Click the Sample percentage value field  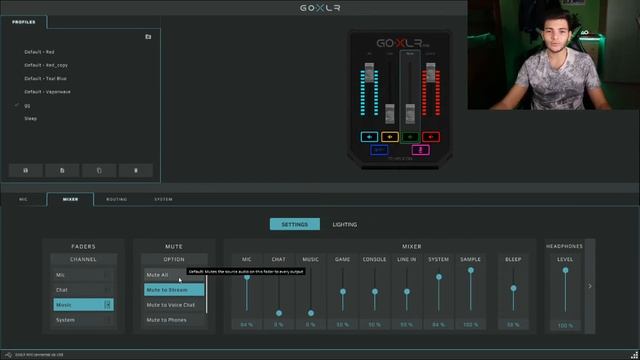(x=471, y=325)
